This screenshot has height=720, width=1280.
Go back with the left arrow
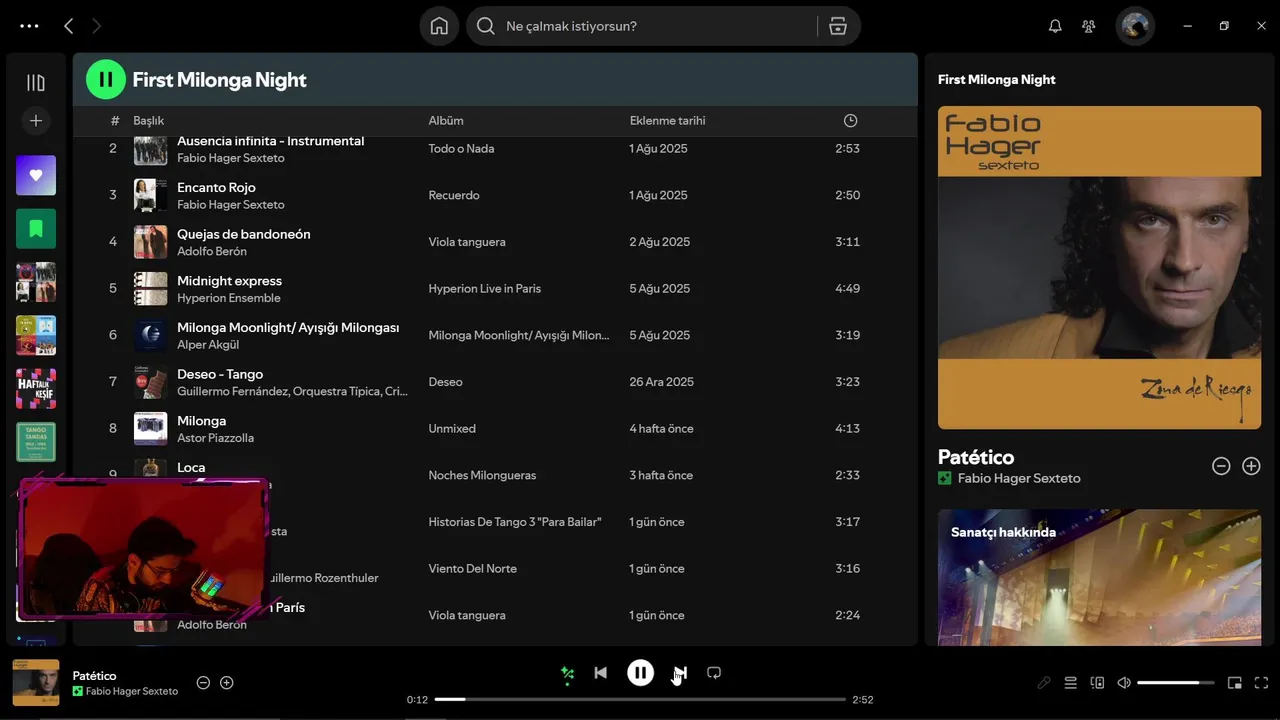(x=68, y=27)
